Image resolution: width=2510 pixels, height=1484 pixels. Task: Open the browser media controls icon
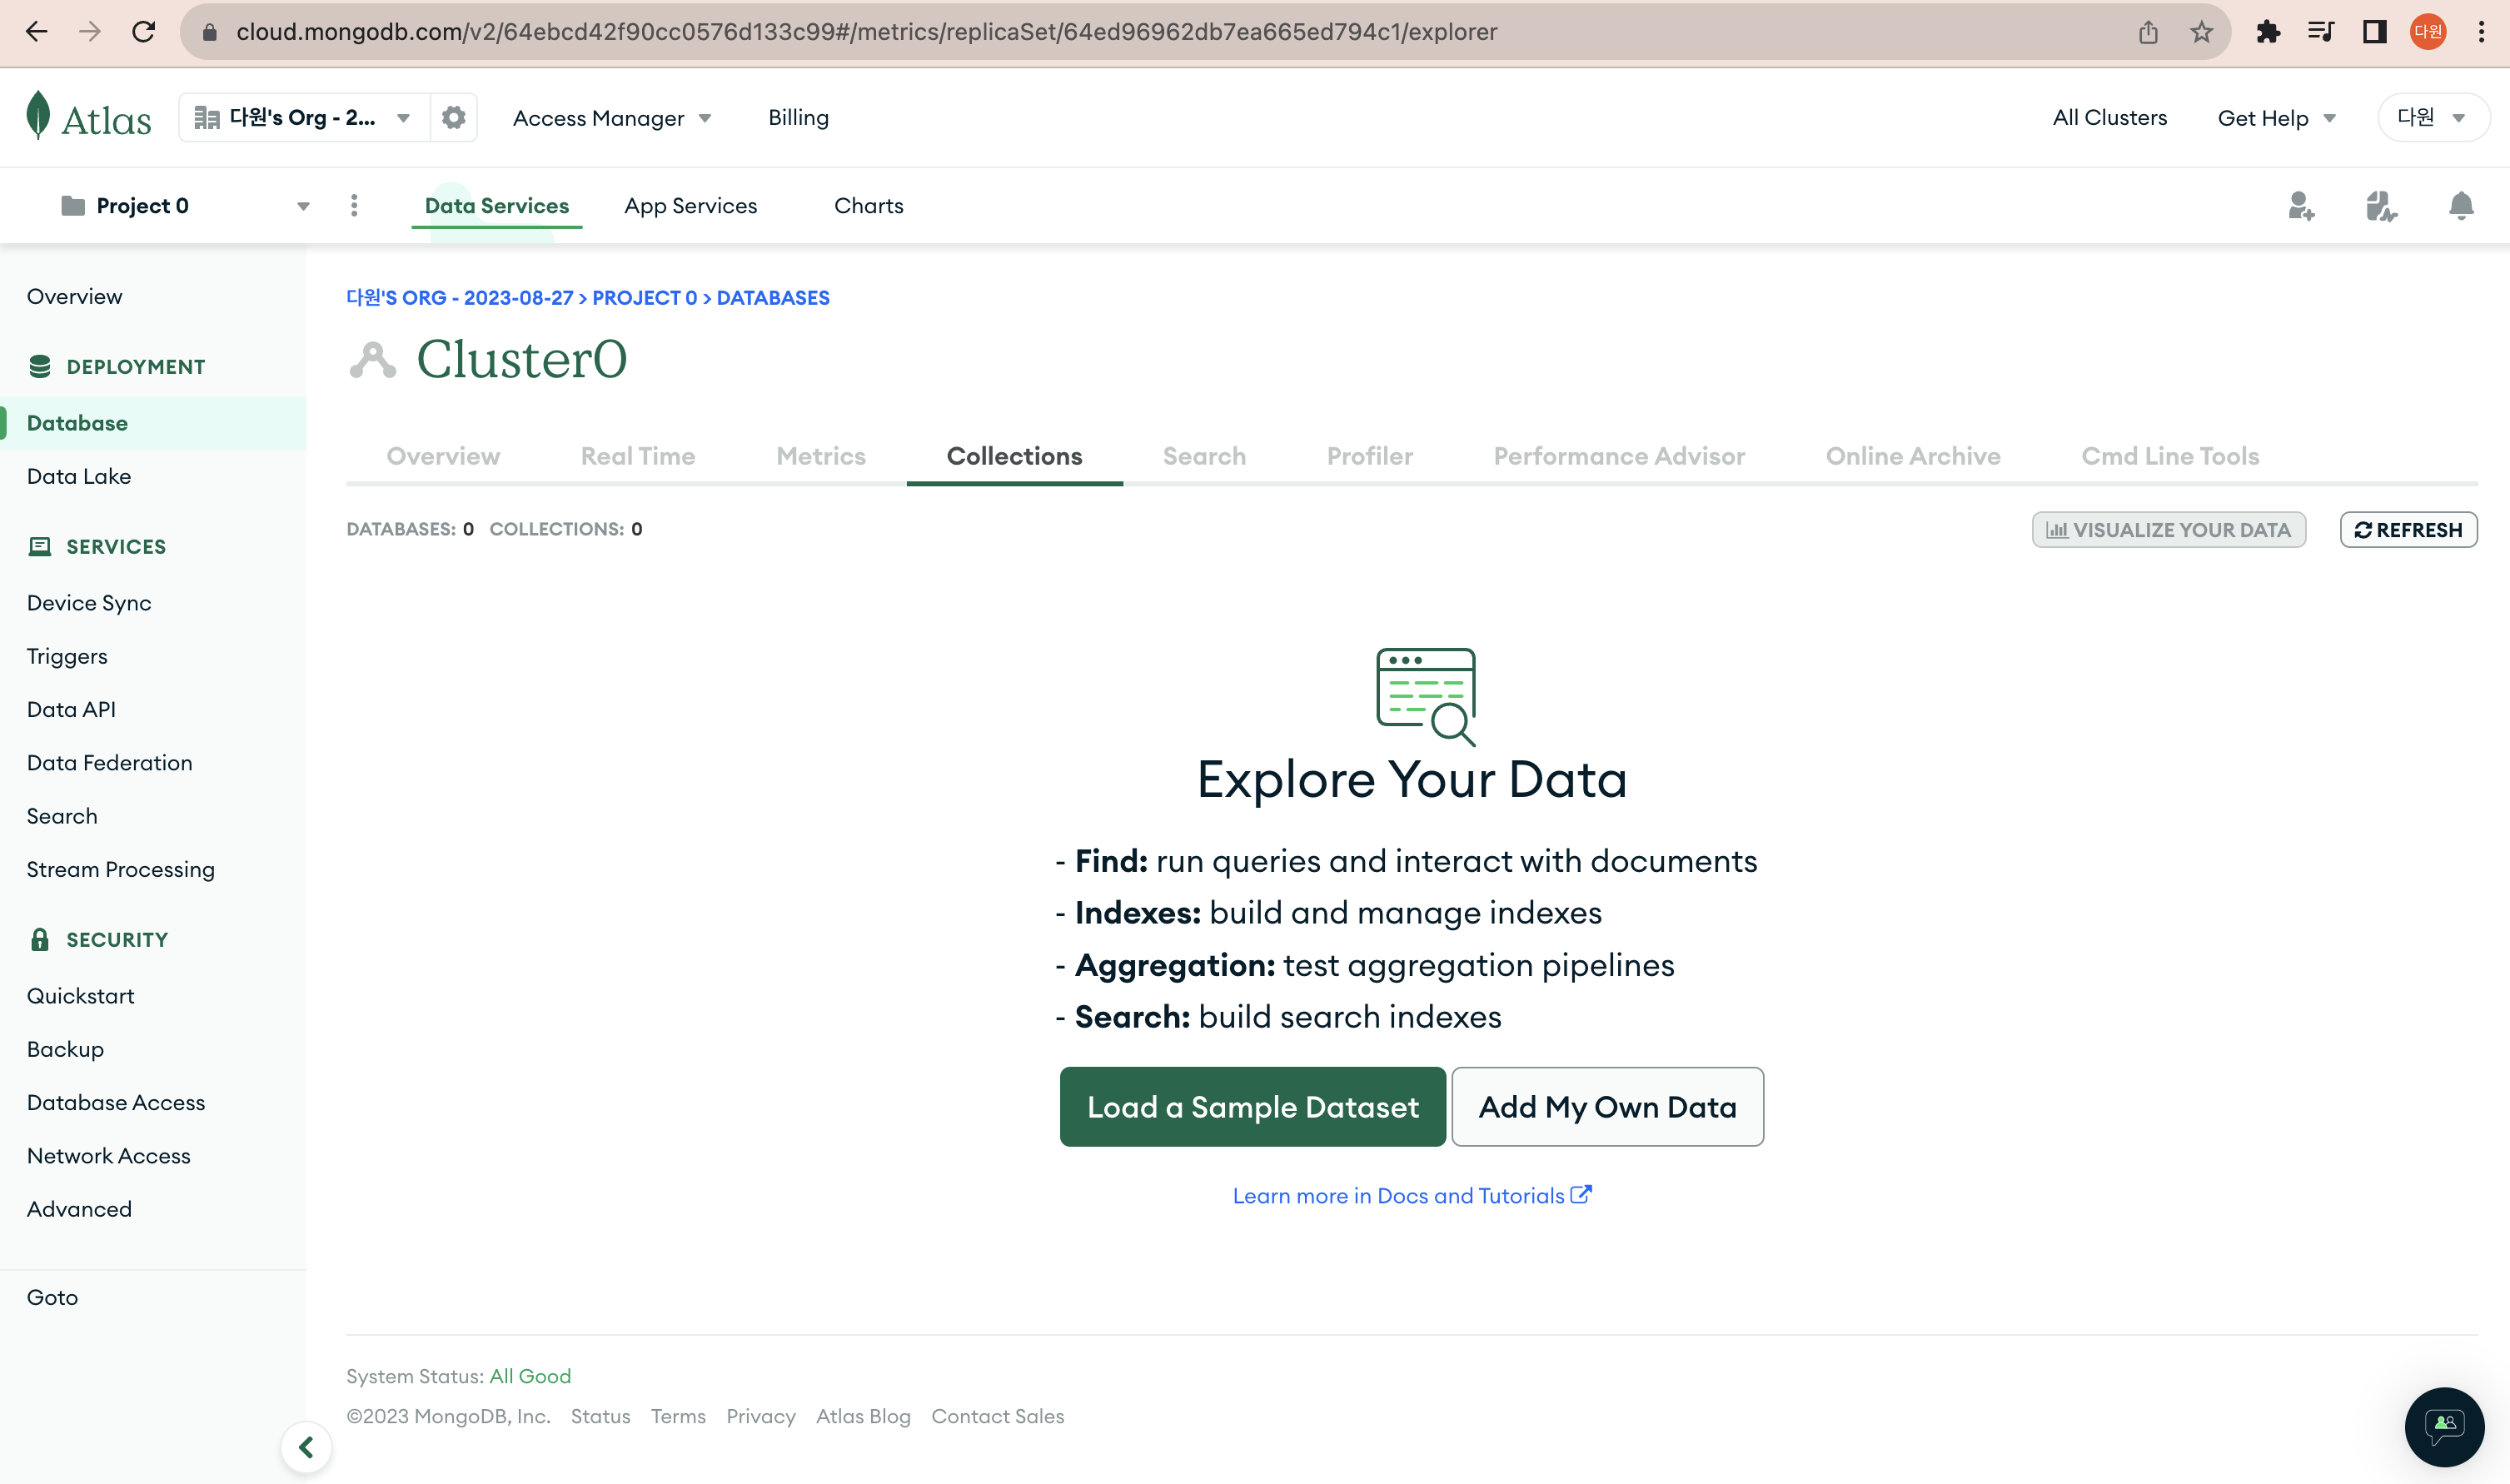[2321, 32]
